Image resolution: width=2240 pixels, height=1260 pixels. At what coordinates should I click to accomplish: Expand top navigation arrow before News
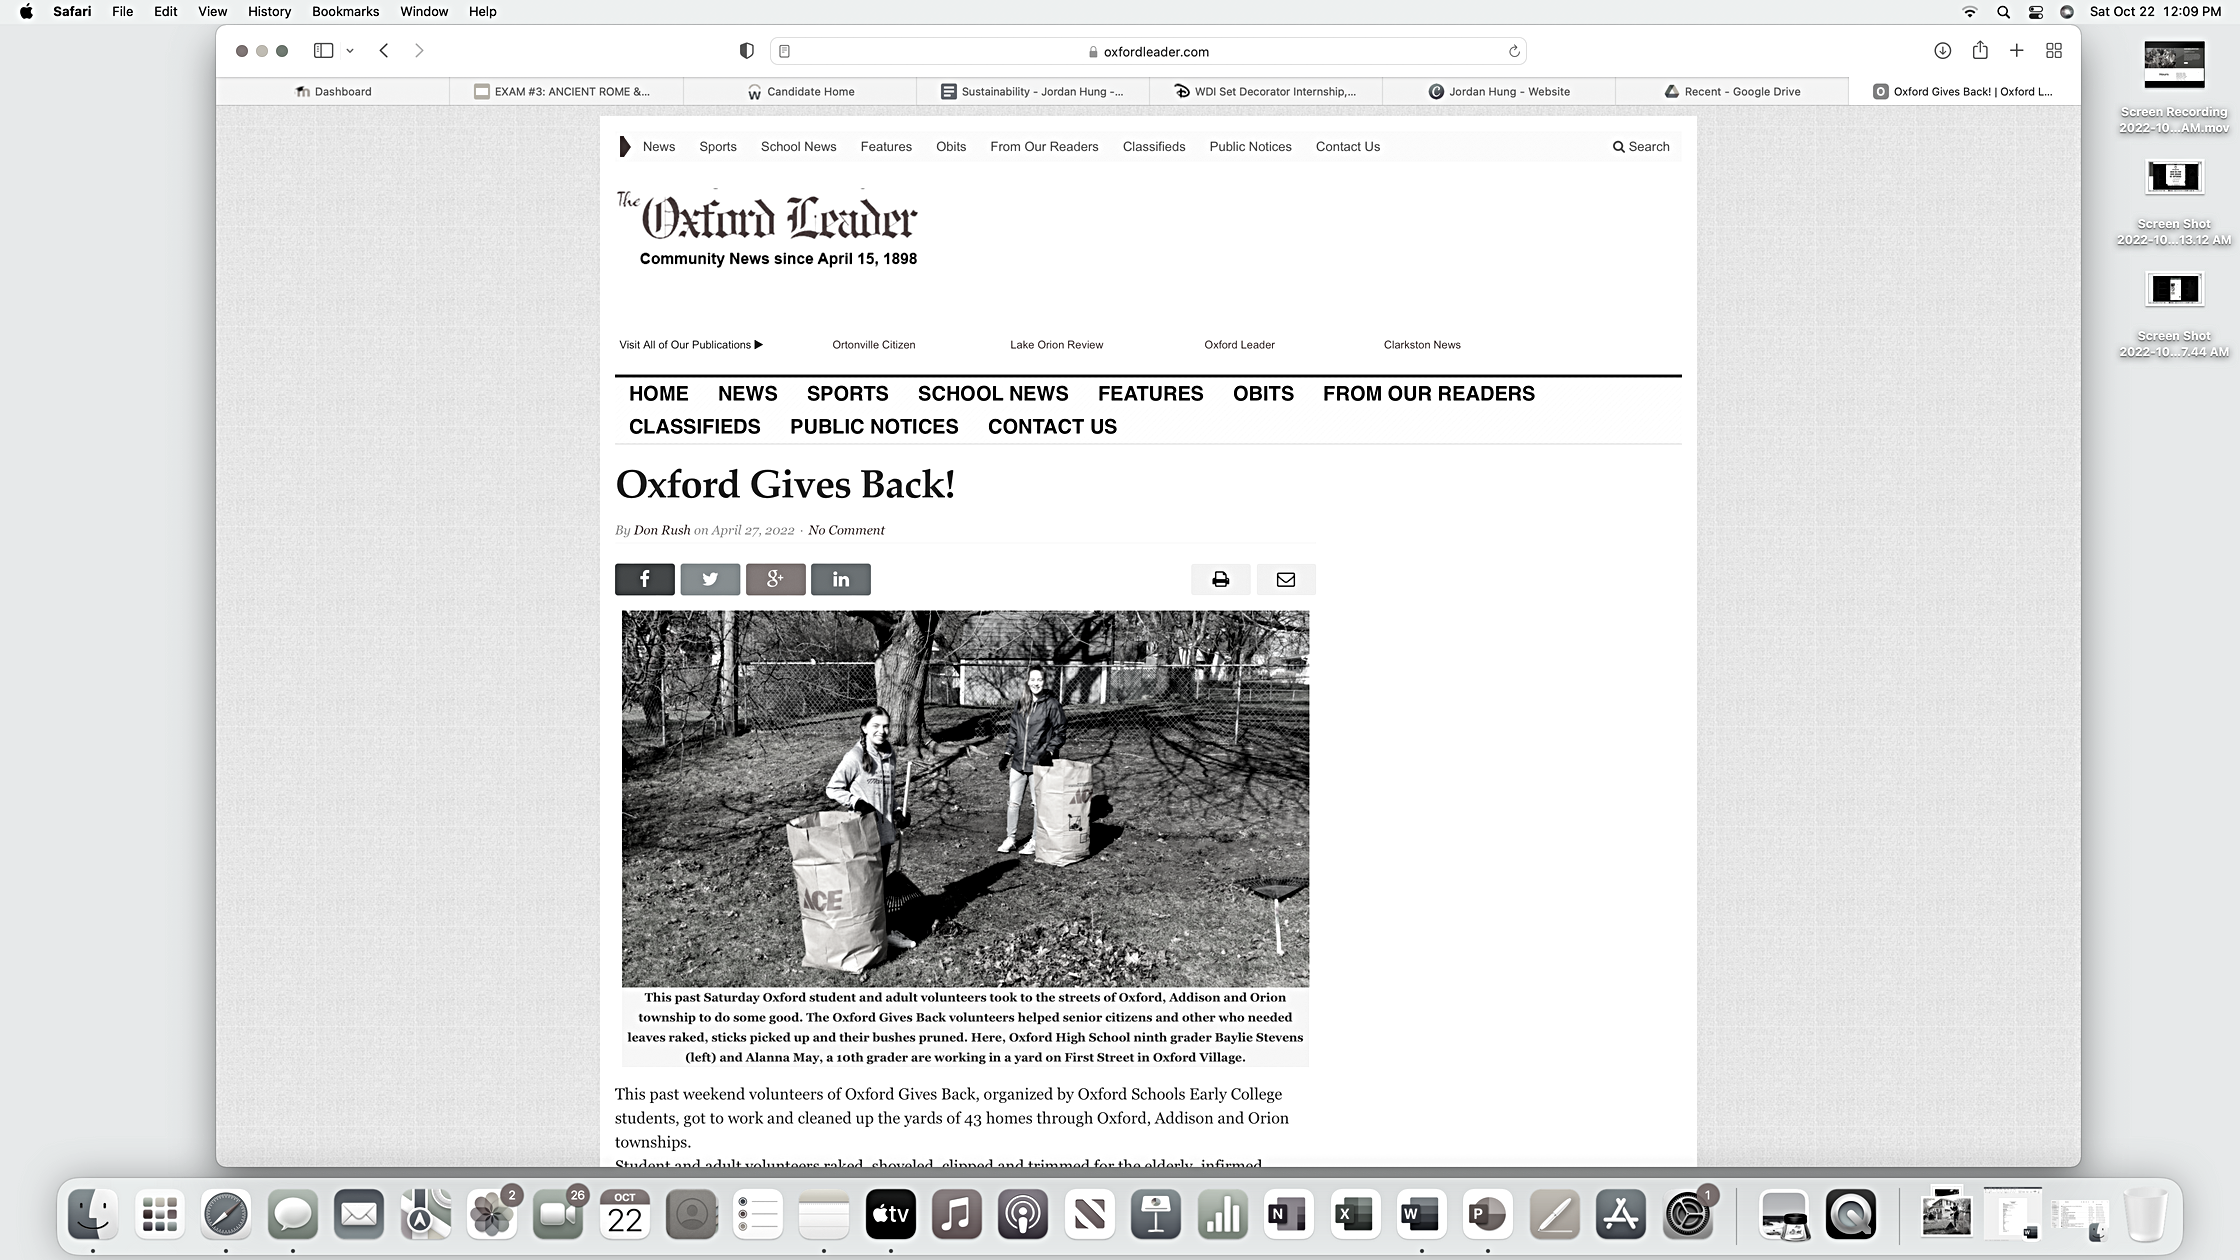point(625,147)
